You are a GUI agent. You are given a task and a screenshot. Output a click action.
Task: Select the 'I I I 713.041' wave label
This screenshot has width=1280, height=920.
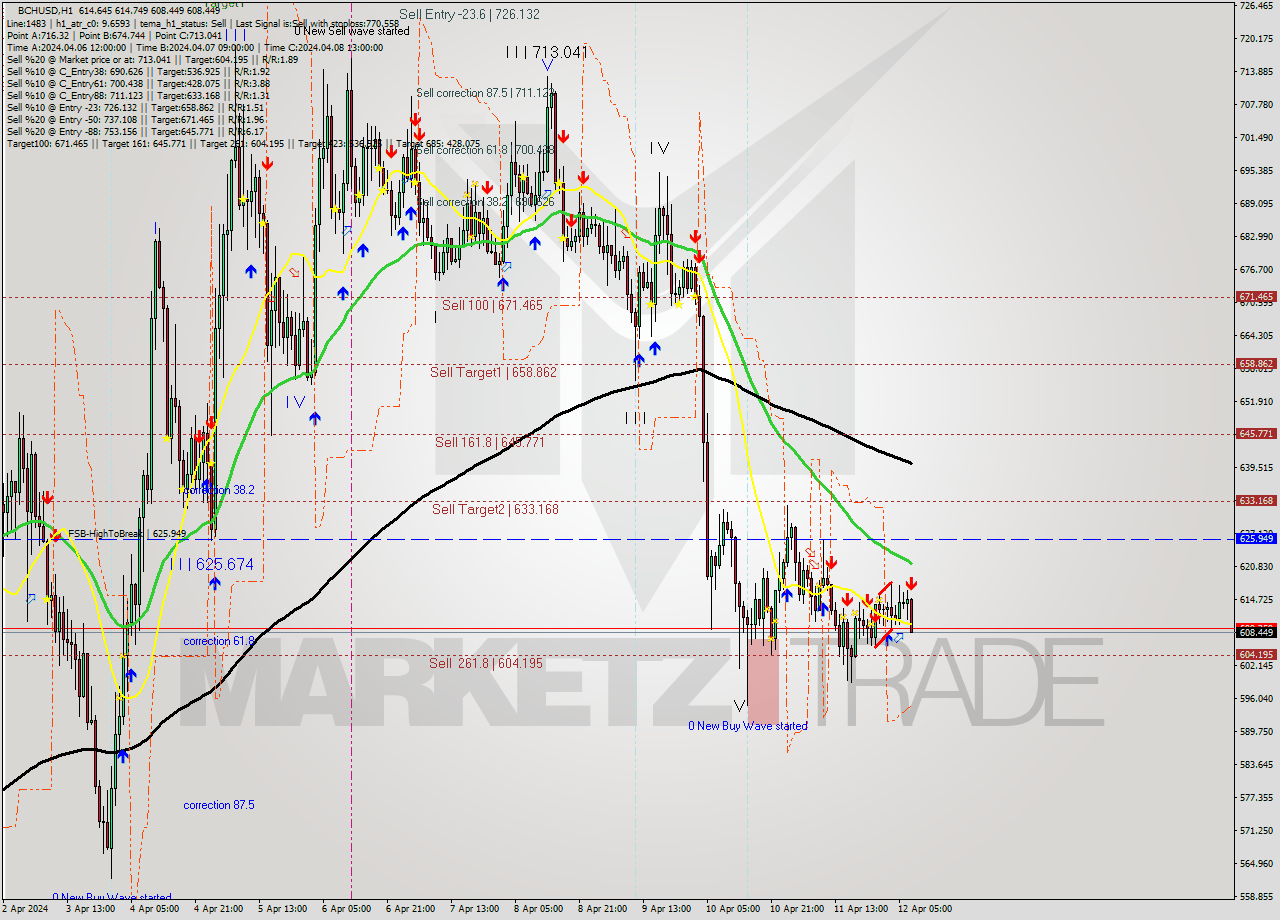click(x=546, y=52)
